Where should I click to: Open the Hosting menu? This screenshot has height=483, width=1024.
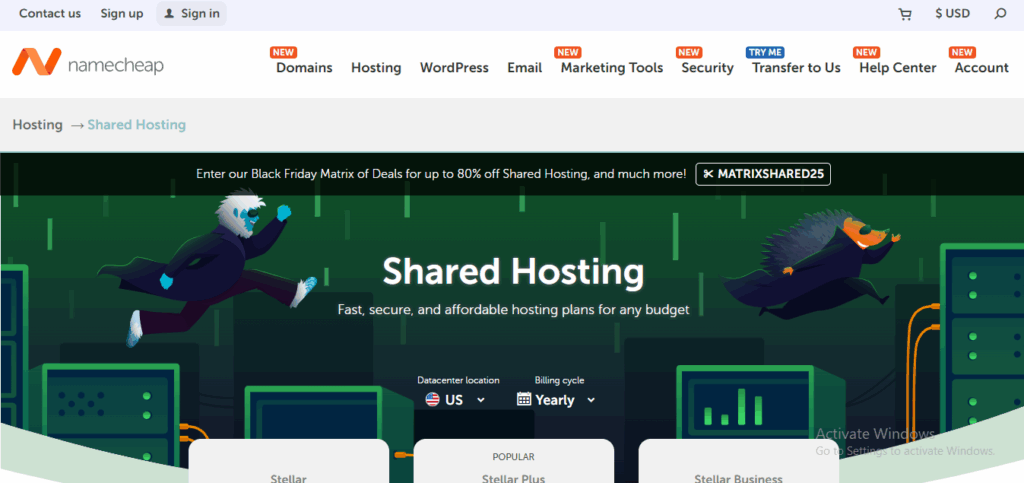[x=376, y=68]
